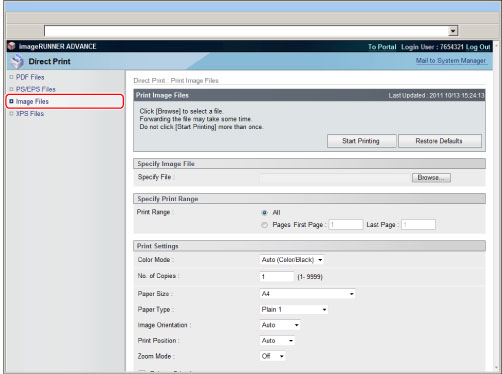Click the browser address bar field

click(x=246, y=31)
